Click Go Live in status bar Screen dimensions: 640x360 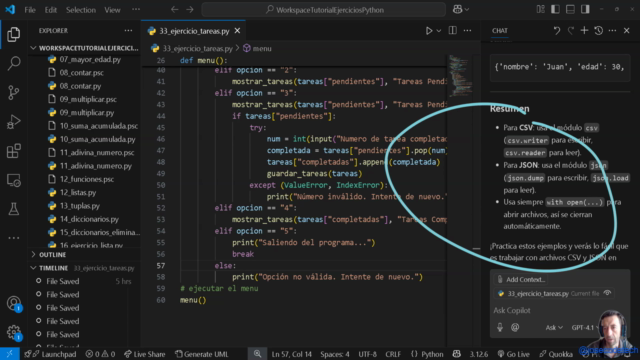coord(513,354)
